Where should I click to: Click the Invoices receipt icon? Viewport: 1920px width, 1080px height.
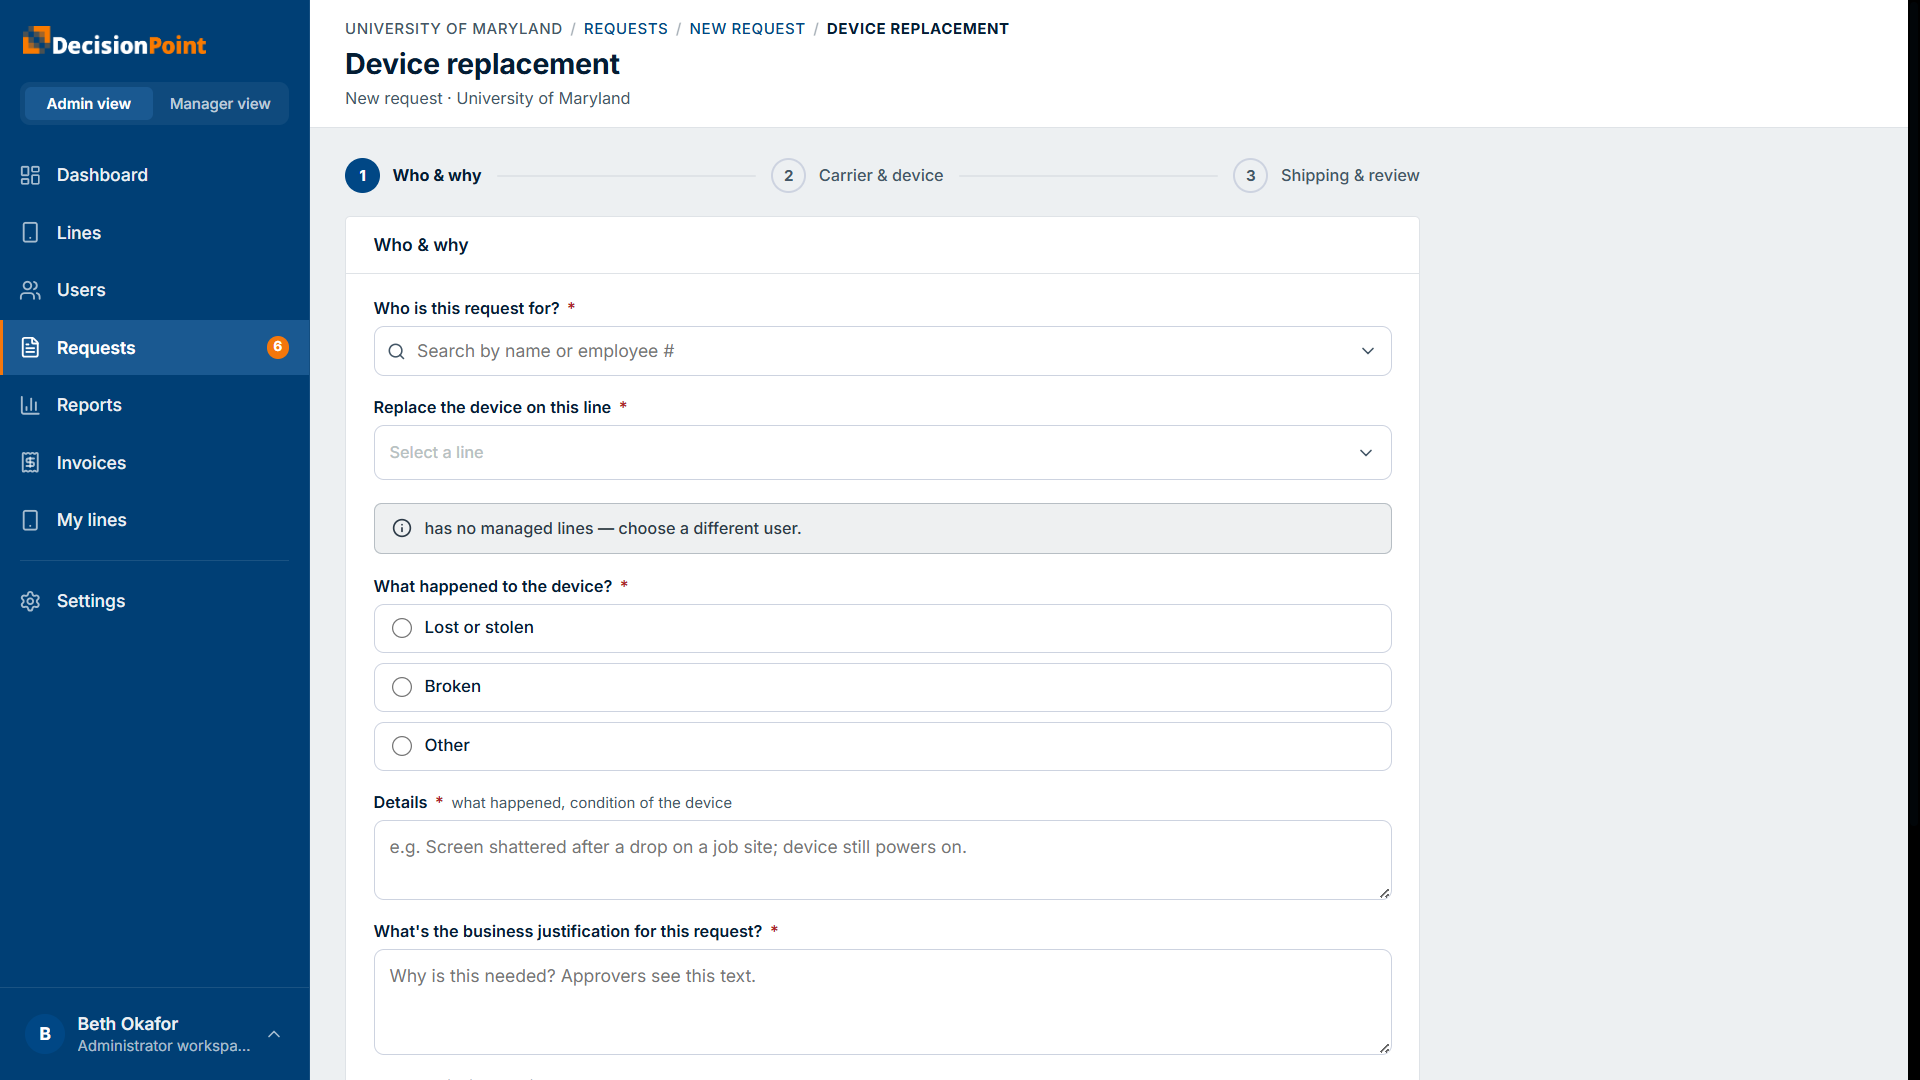click(x=30, y=463)
